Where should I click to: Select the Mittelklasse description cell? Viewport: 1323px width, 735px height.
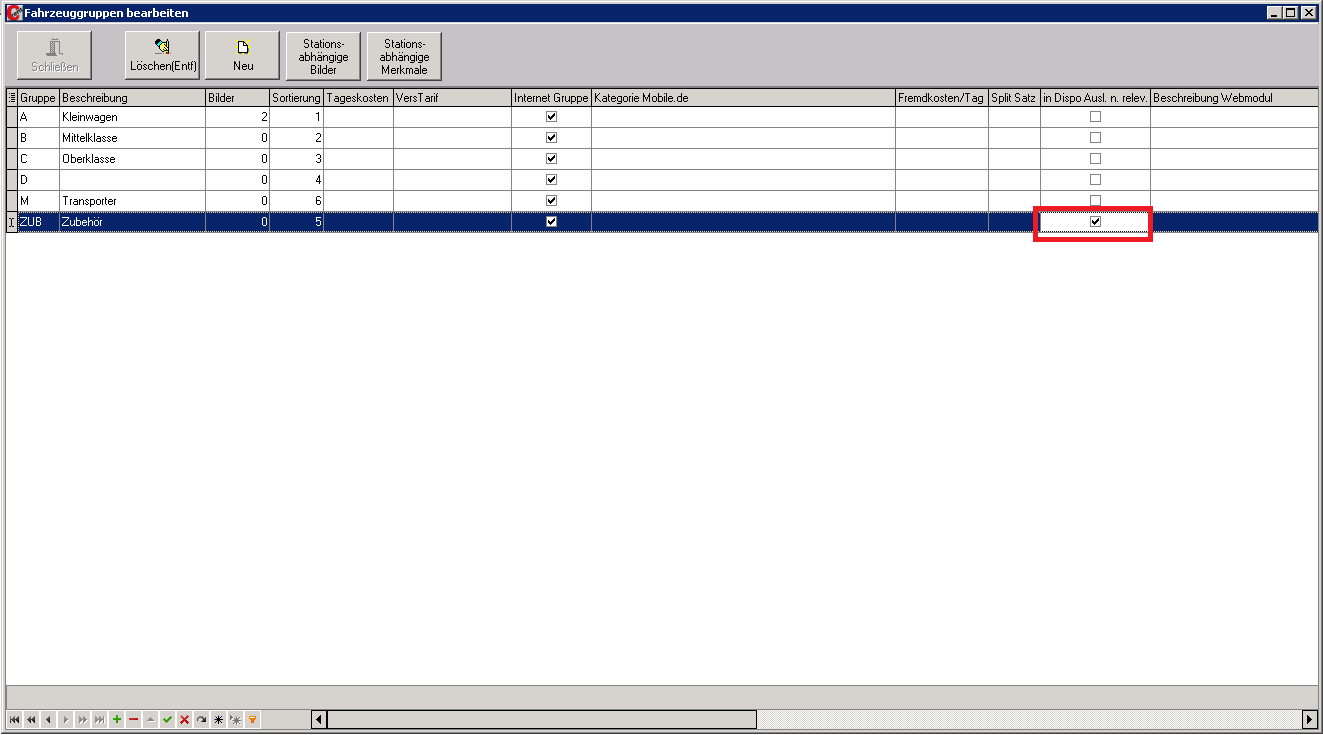132,138
